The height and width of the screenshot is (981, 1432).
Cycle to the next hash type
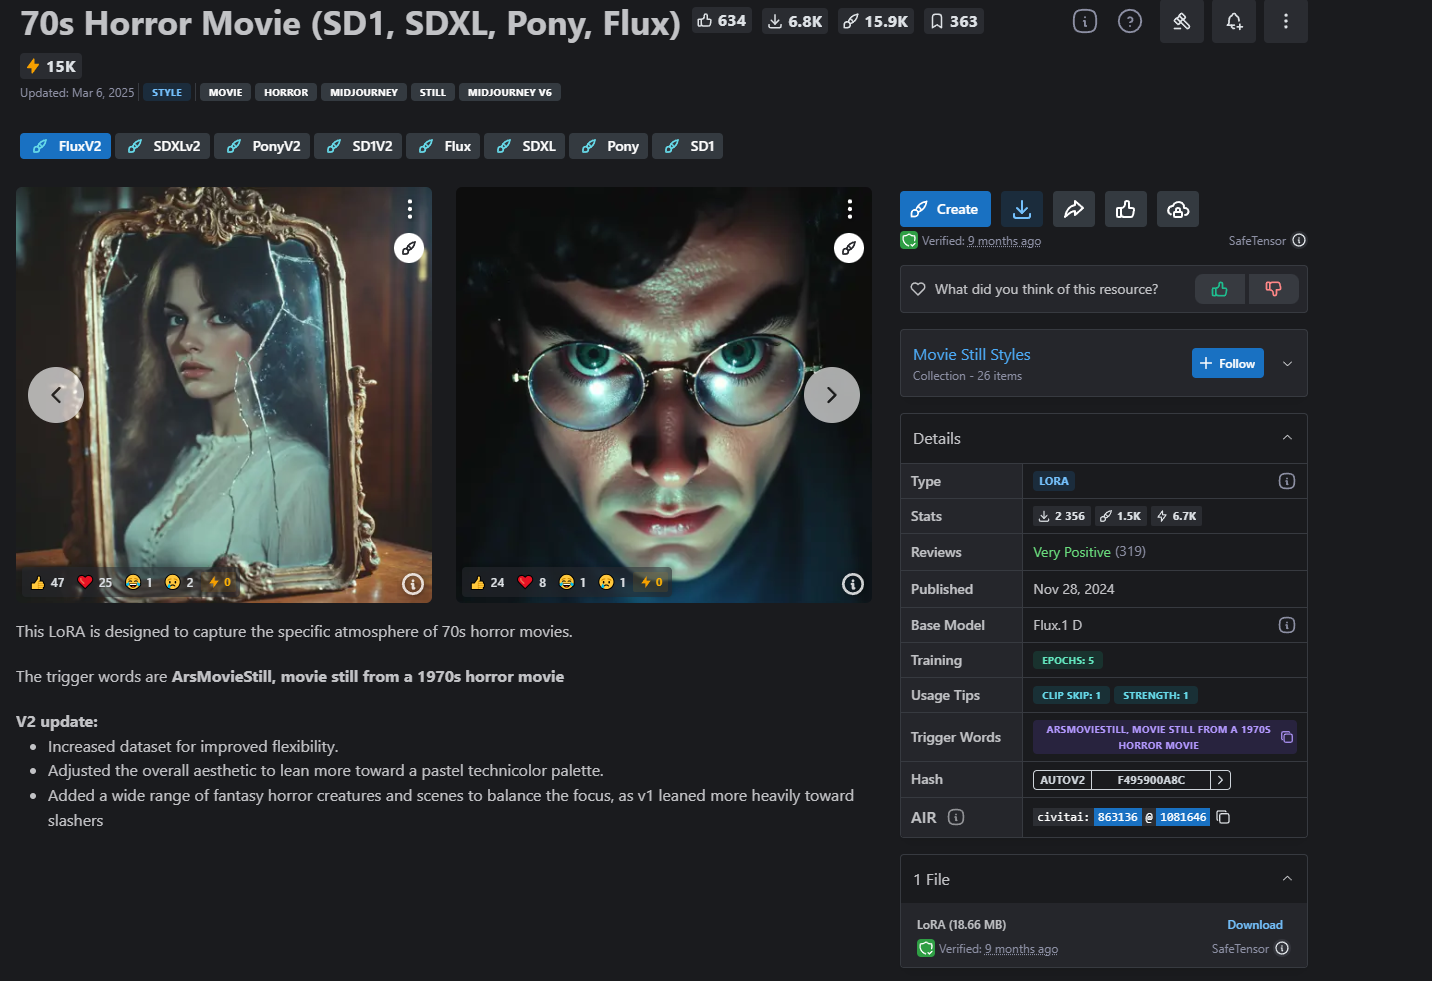click(1220, 780)
